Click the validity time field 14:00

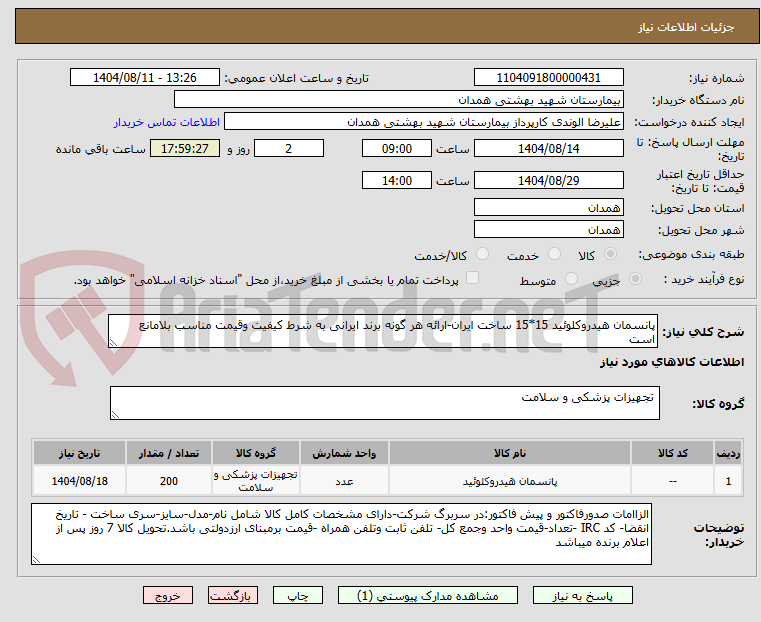[x=397, y=180]
